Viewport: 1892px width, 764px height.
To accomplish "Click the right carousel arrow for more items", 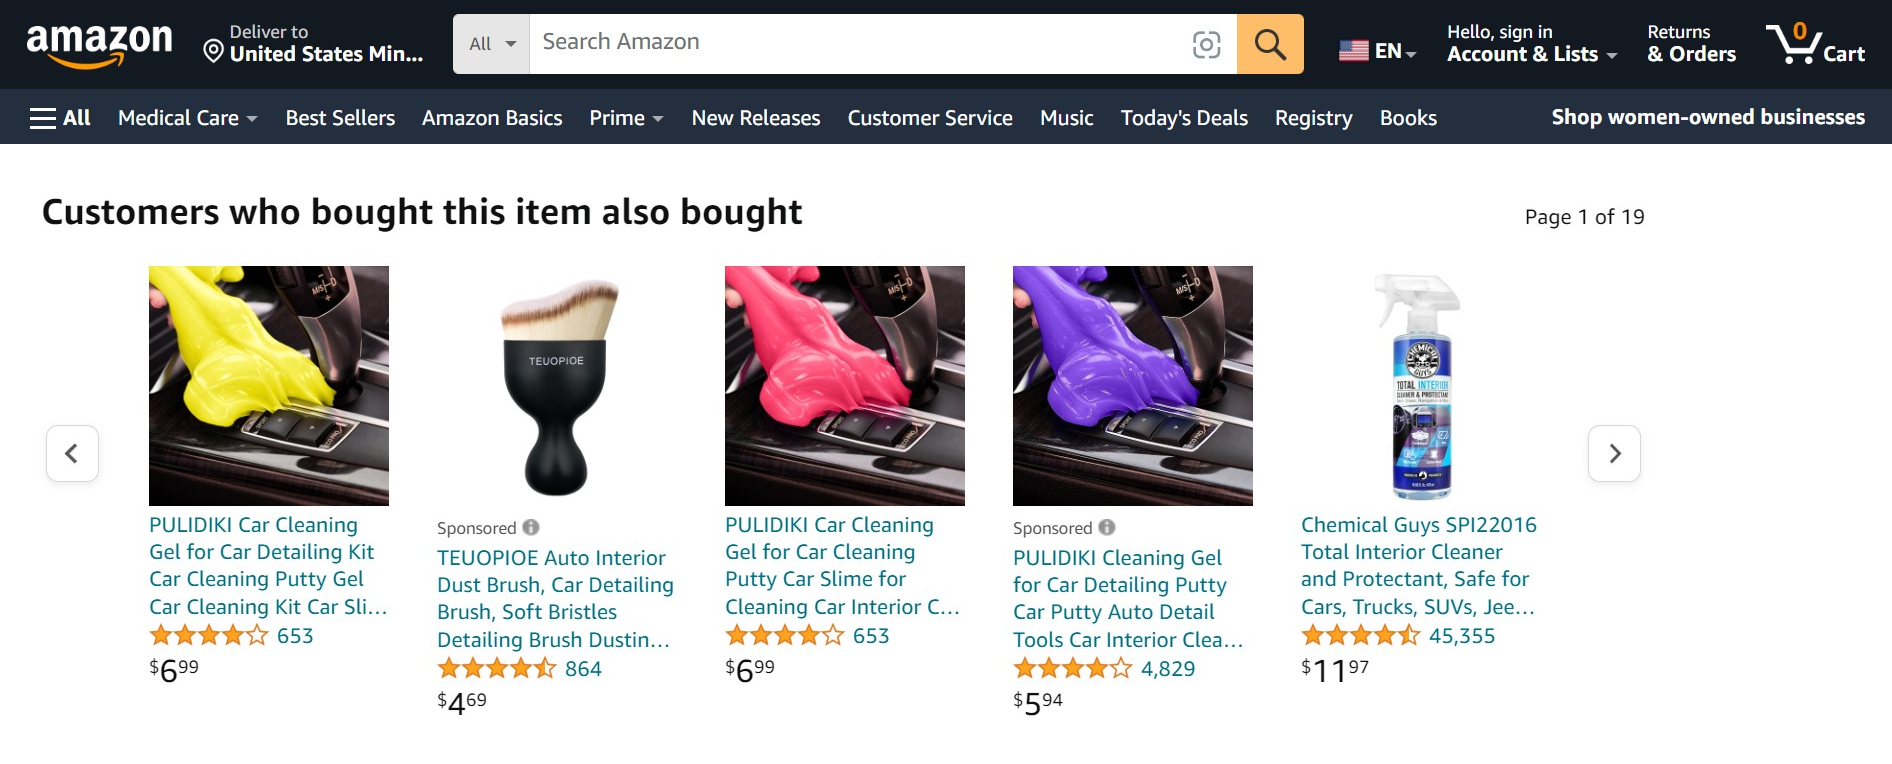I will coord(1613,453).
